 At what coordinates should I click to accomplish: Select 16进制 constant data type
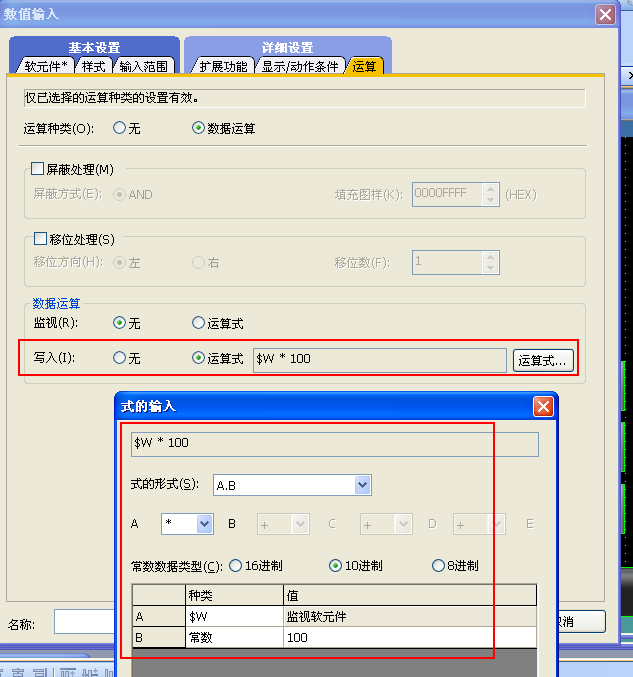(x=236, y=565)
